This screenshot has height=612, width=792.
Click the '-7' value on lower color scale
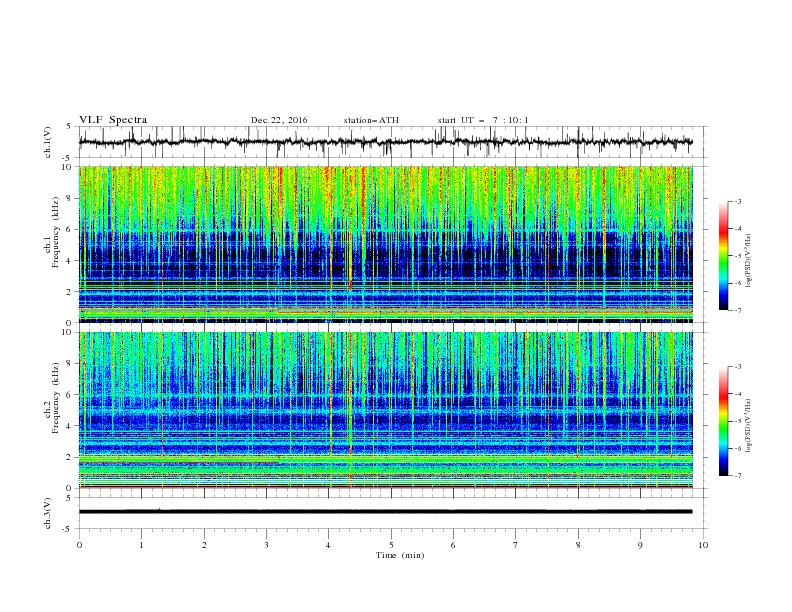click(x=737, y=476)
